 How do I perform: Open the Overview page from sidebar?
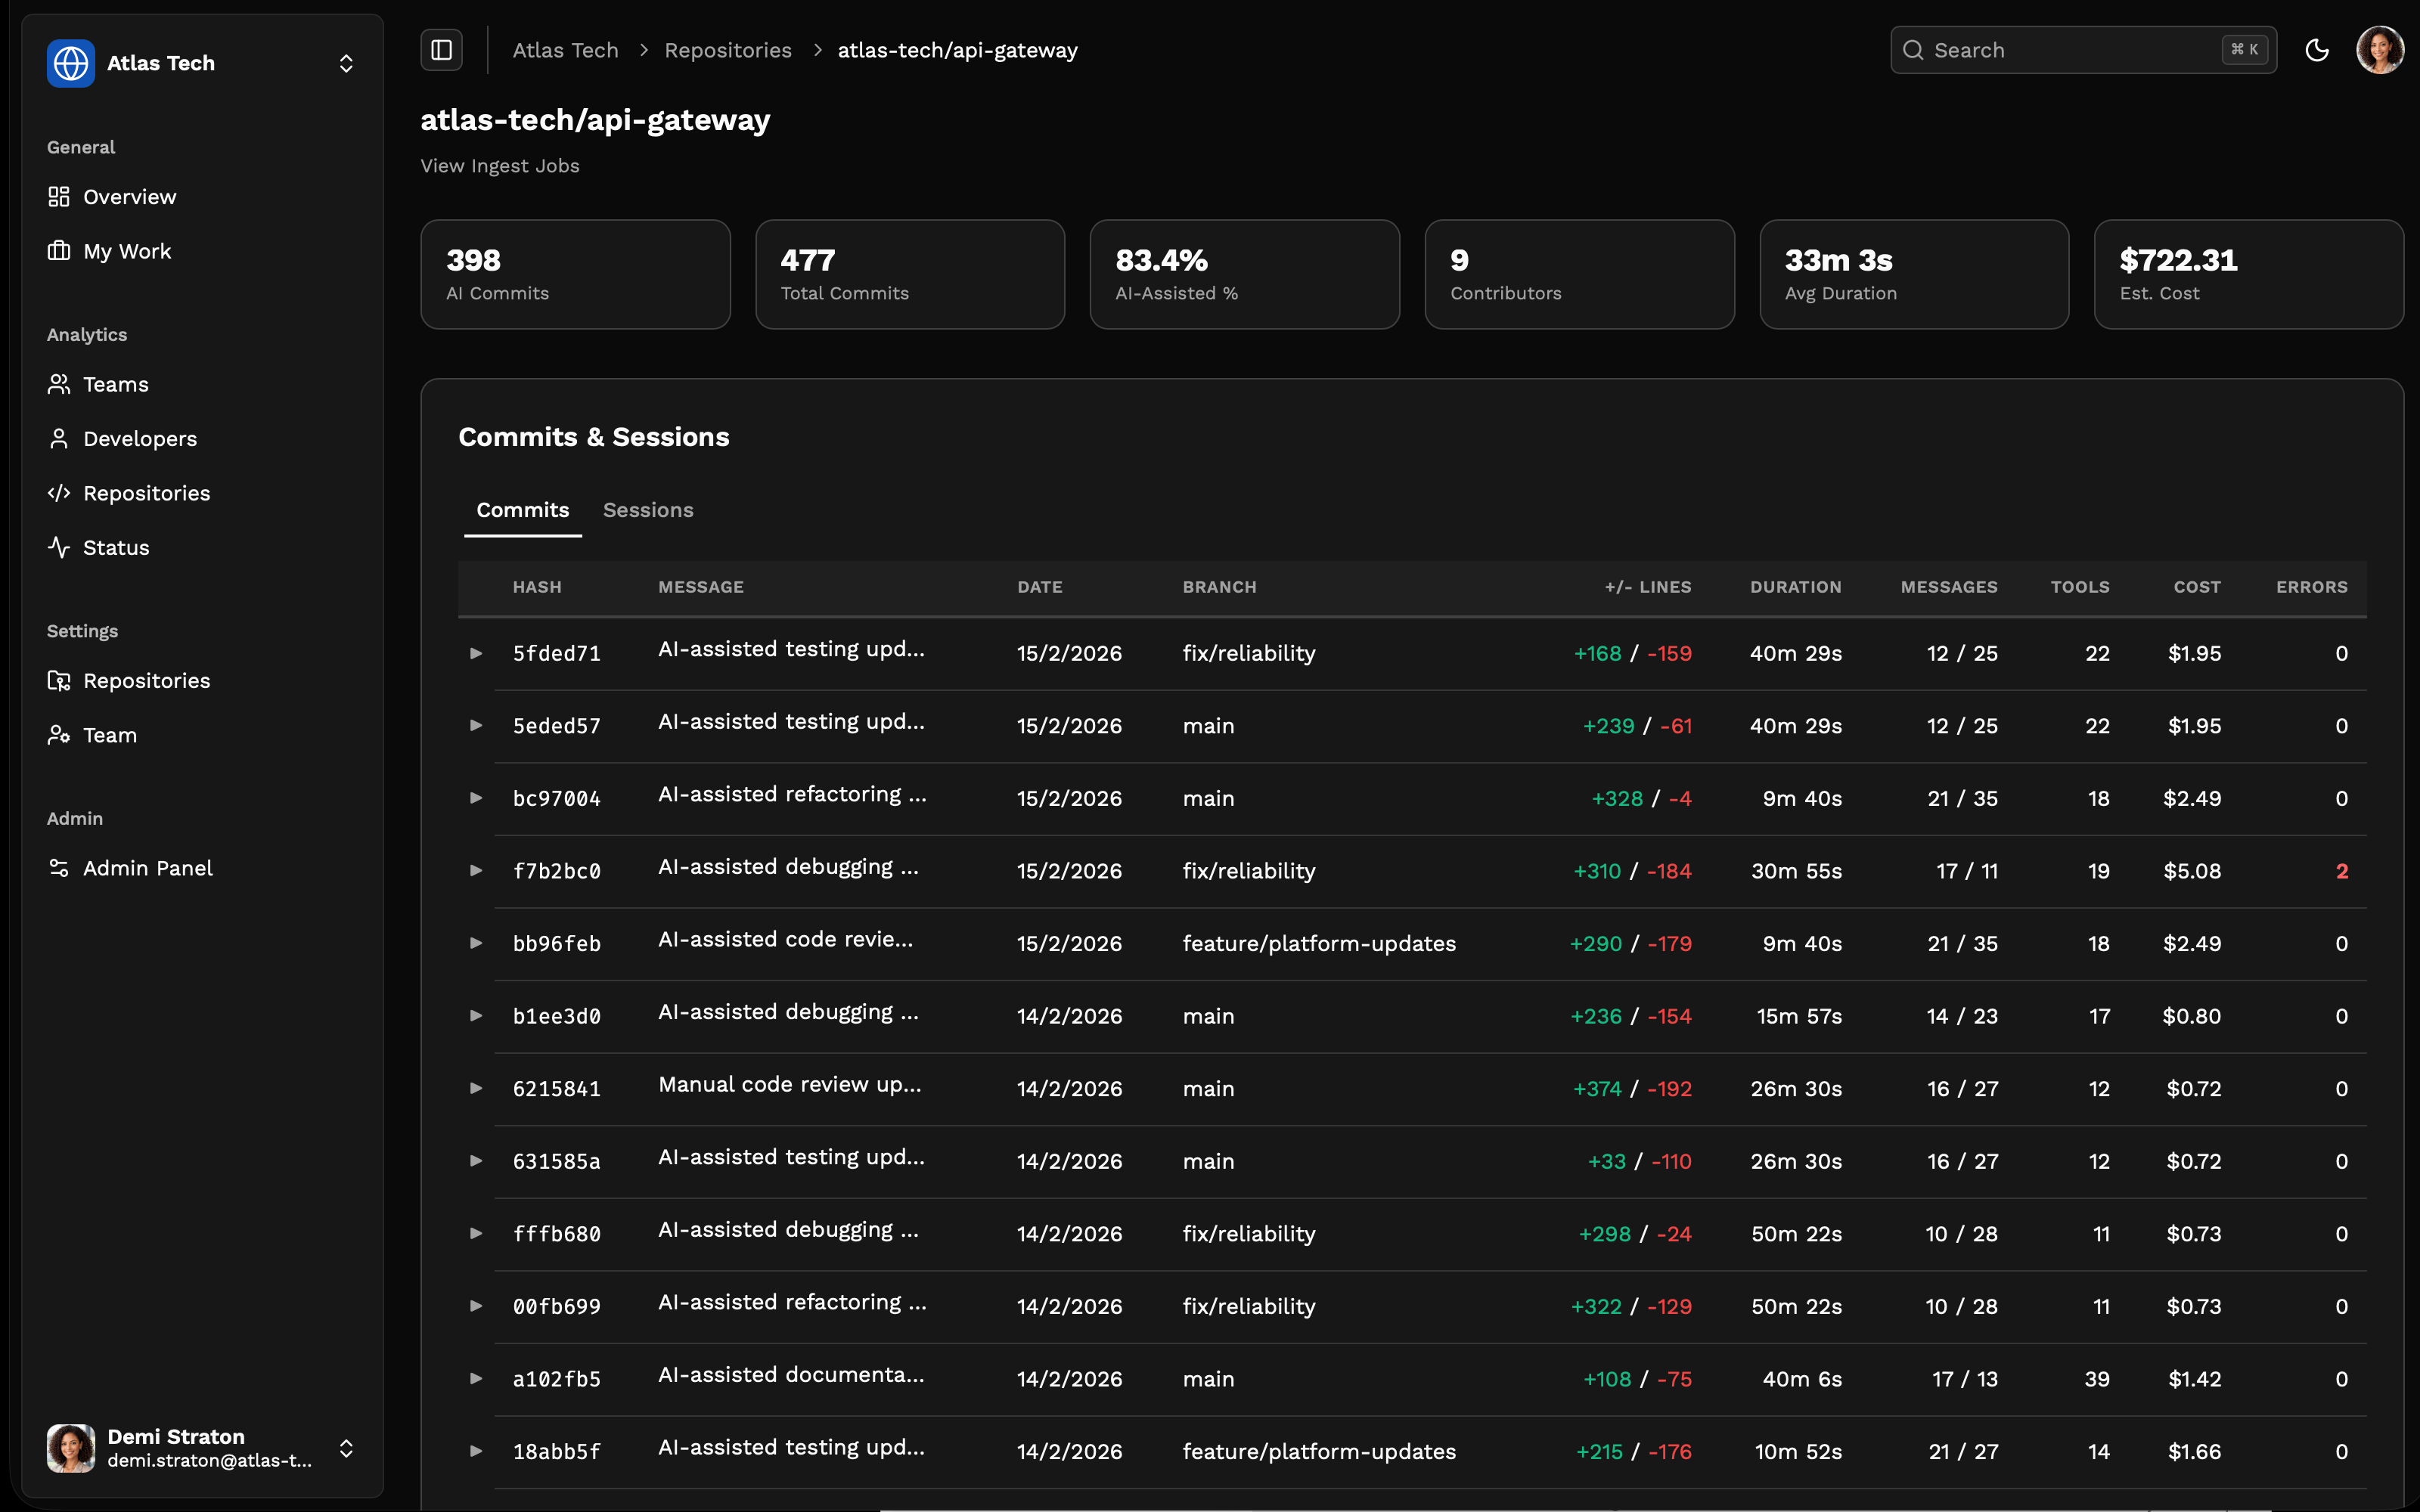click(129, 196)
